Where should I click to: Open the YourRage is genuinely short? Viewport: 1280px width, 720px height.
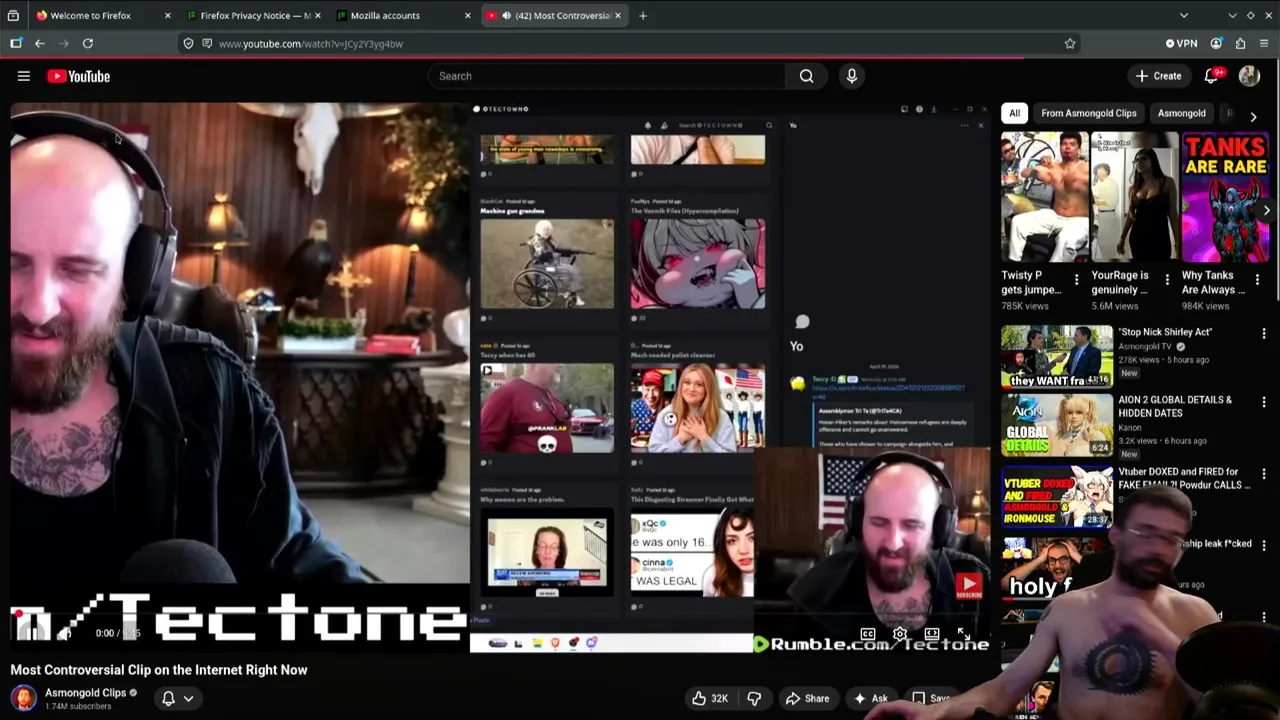1135,197
